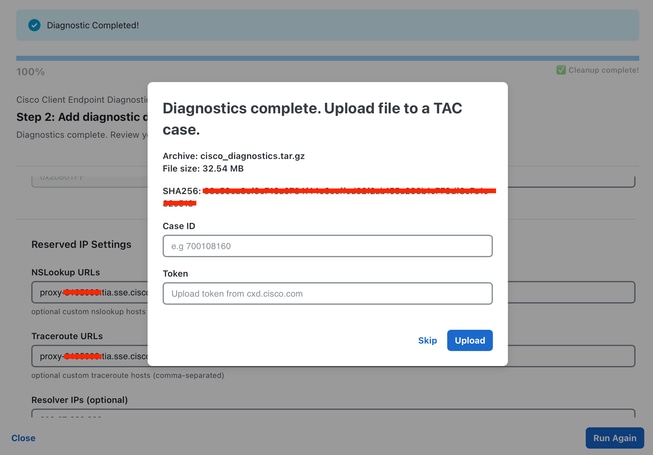The height and width of the screenshot is (455, 653).
Task: Click the NSLookup URLs input field
Action: (x=333, y=292)
